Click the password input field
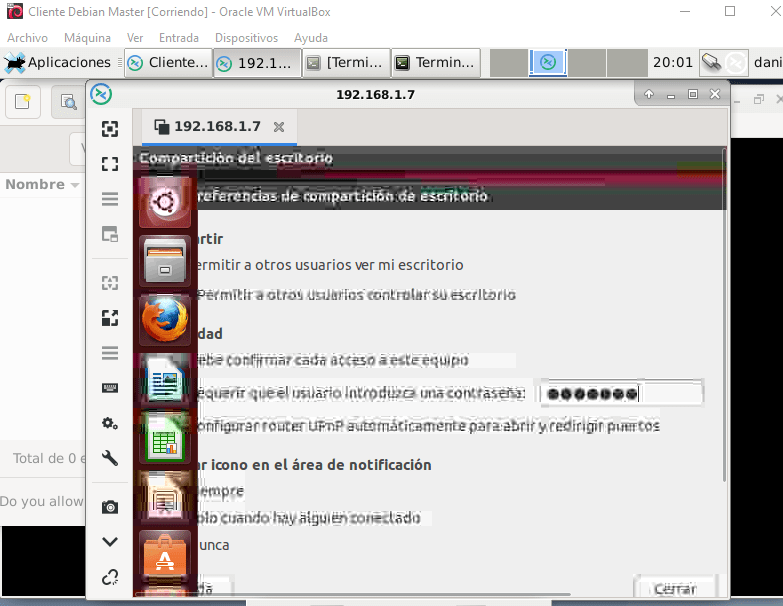The image size is (783, 606). pos(620,393)
